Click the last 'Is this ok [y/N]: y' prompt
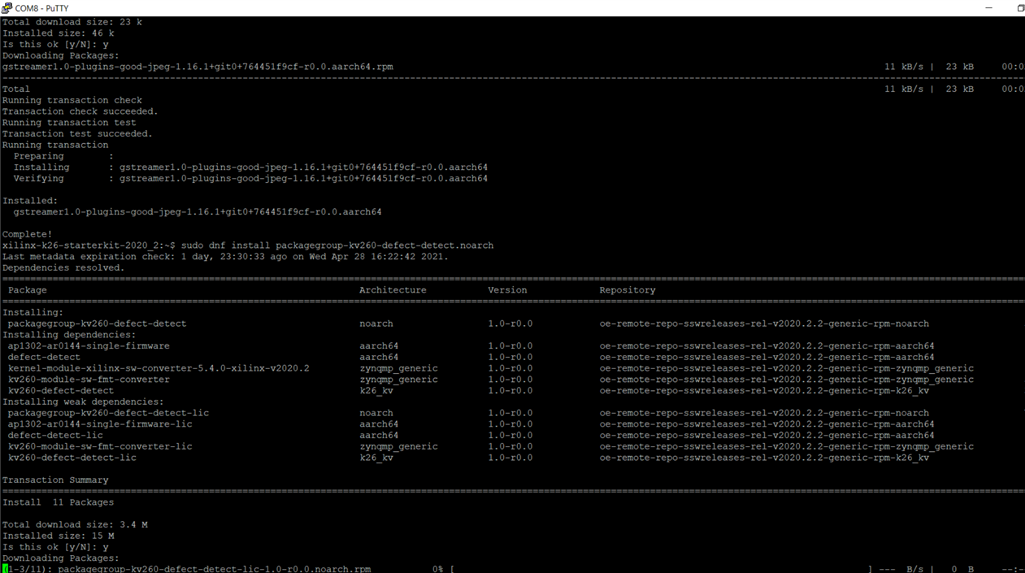Viewport: 1025px width, 573px height. pos(55,547)
